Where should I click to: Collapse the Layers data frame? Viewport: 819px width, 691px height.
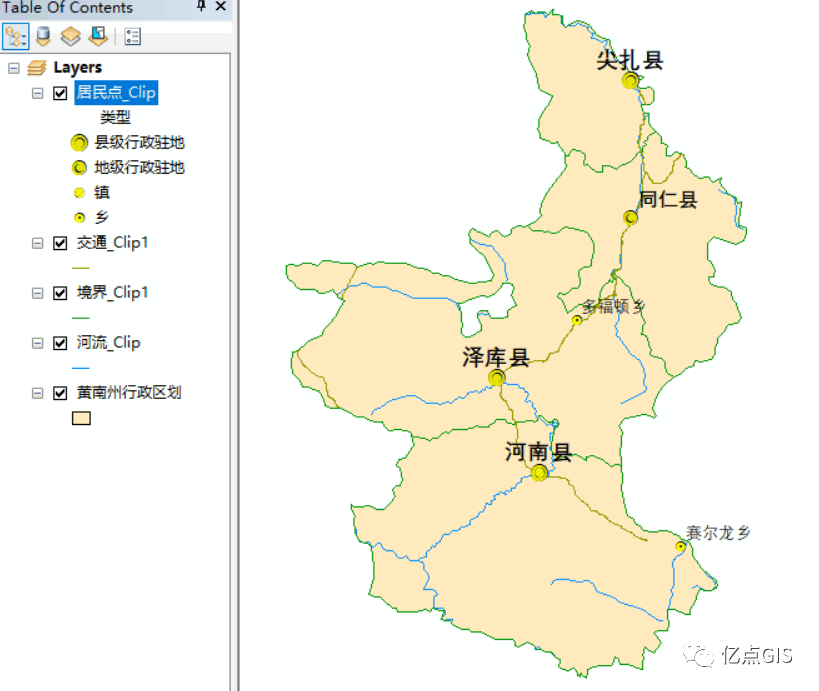14,68
